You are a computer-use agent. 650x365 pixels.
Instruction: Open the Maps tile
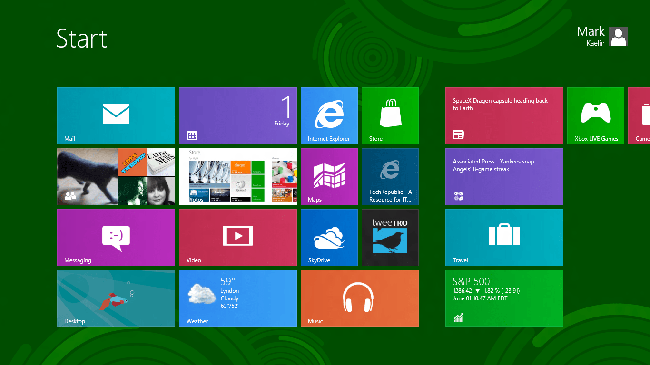pos(329,176)
